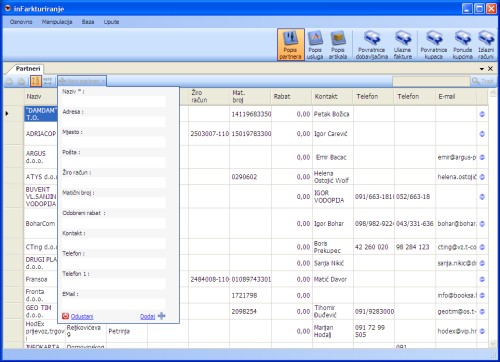Click the first print icon in Partneri toolbar

tap(10, 81)
